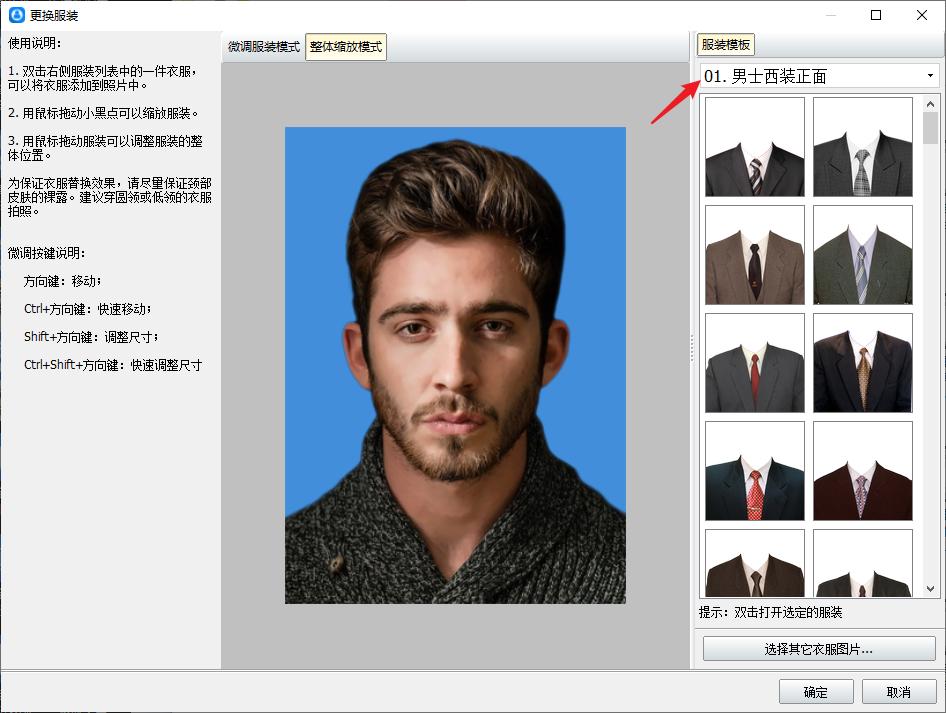
Task: Select the brown suit with dark tie template
Action: click(753, 254)
